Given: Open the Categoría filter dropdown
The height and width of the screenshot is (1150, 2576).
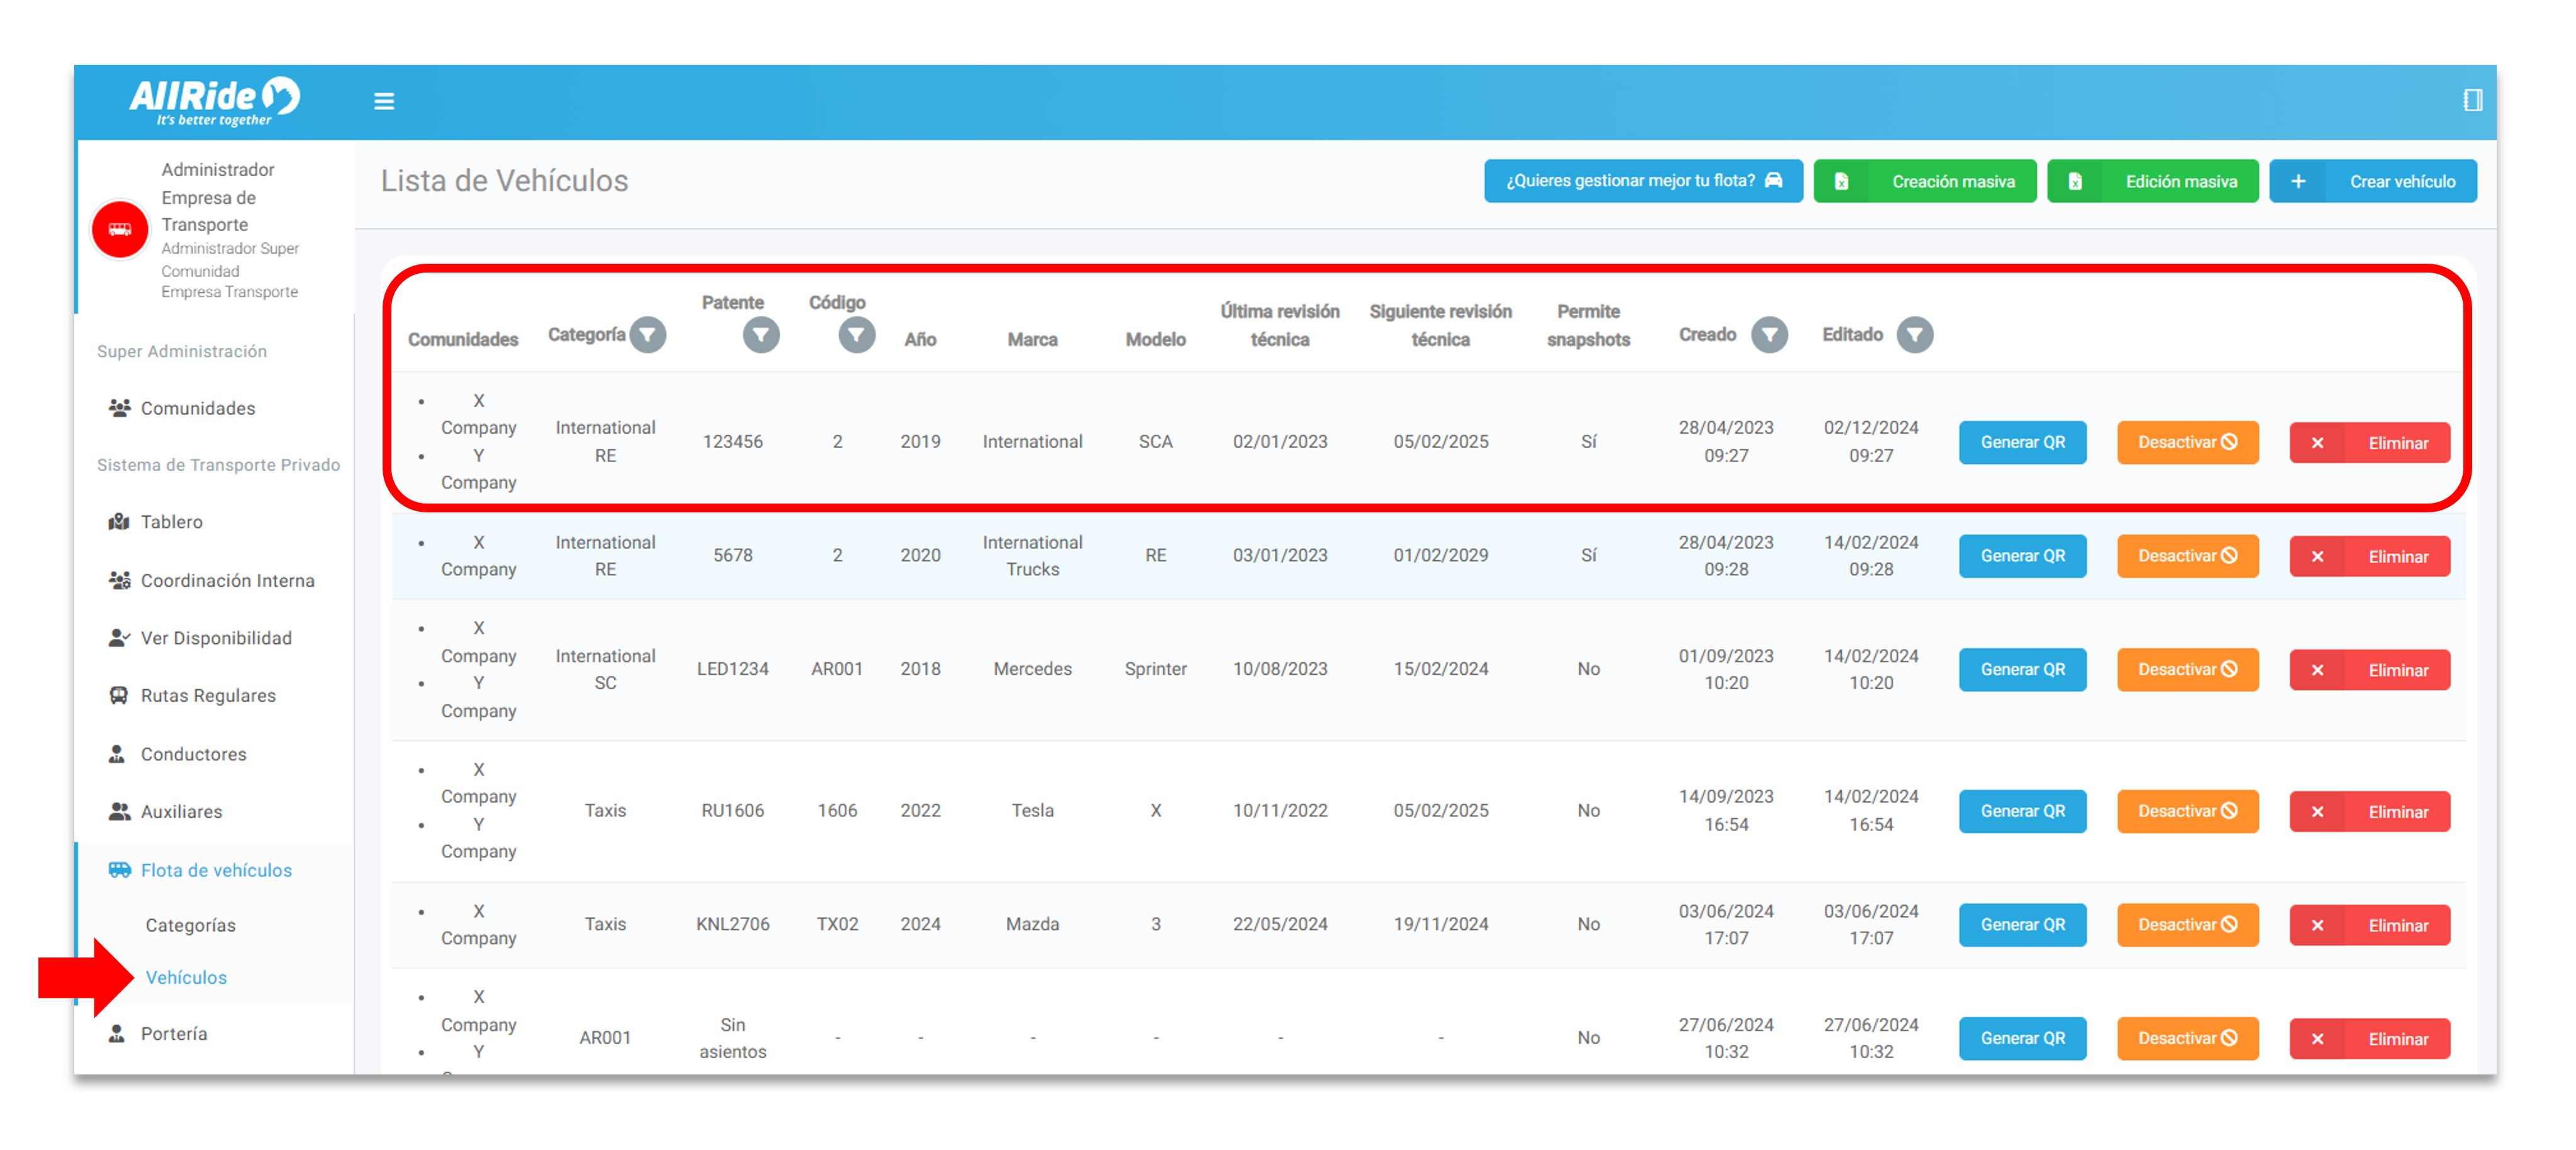Looking at the screenshot, I should pyautogui.click(x=648, y=335).
